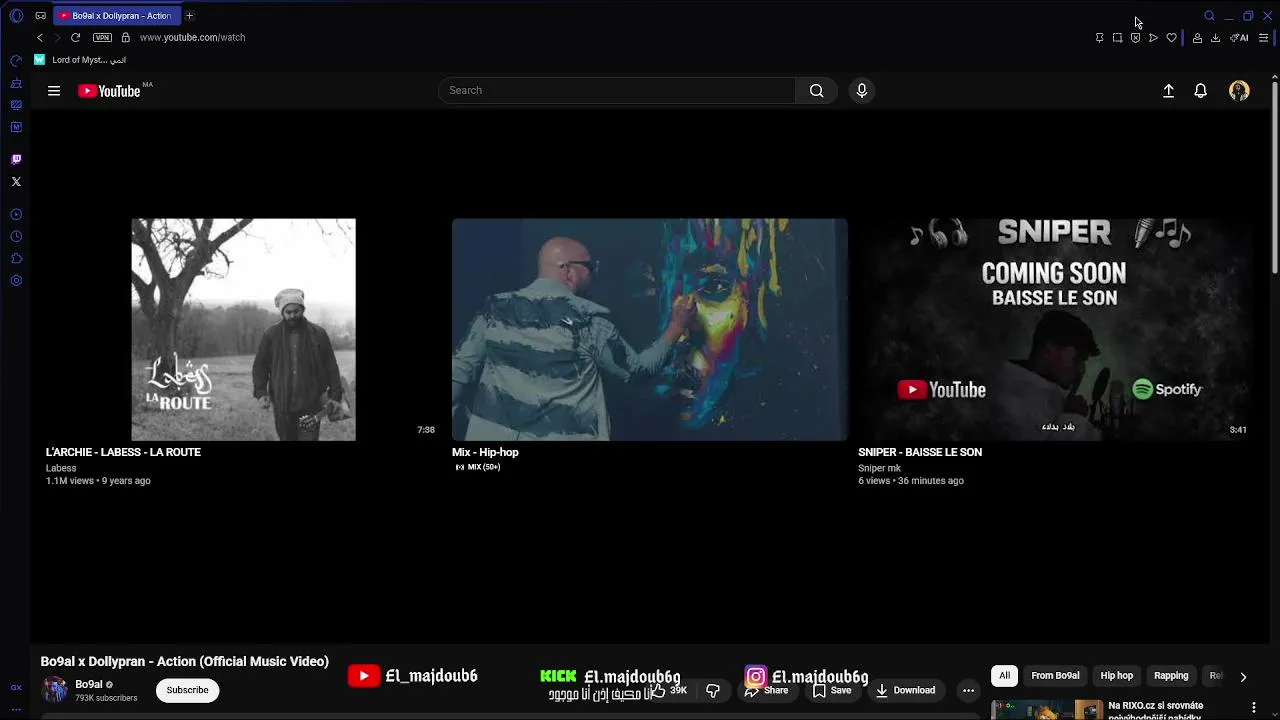Viewport: 1280px width, 720px height.
Task: Open the Mix - Hip-hop thumbnail
Action: click(649, 329)
